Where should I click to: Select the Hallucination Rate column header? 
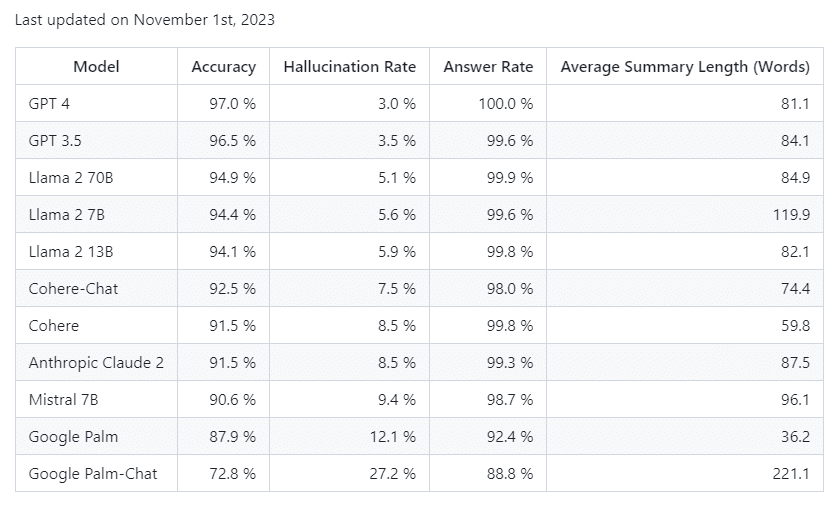350,67
